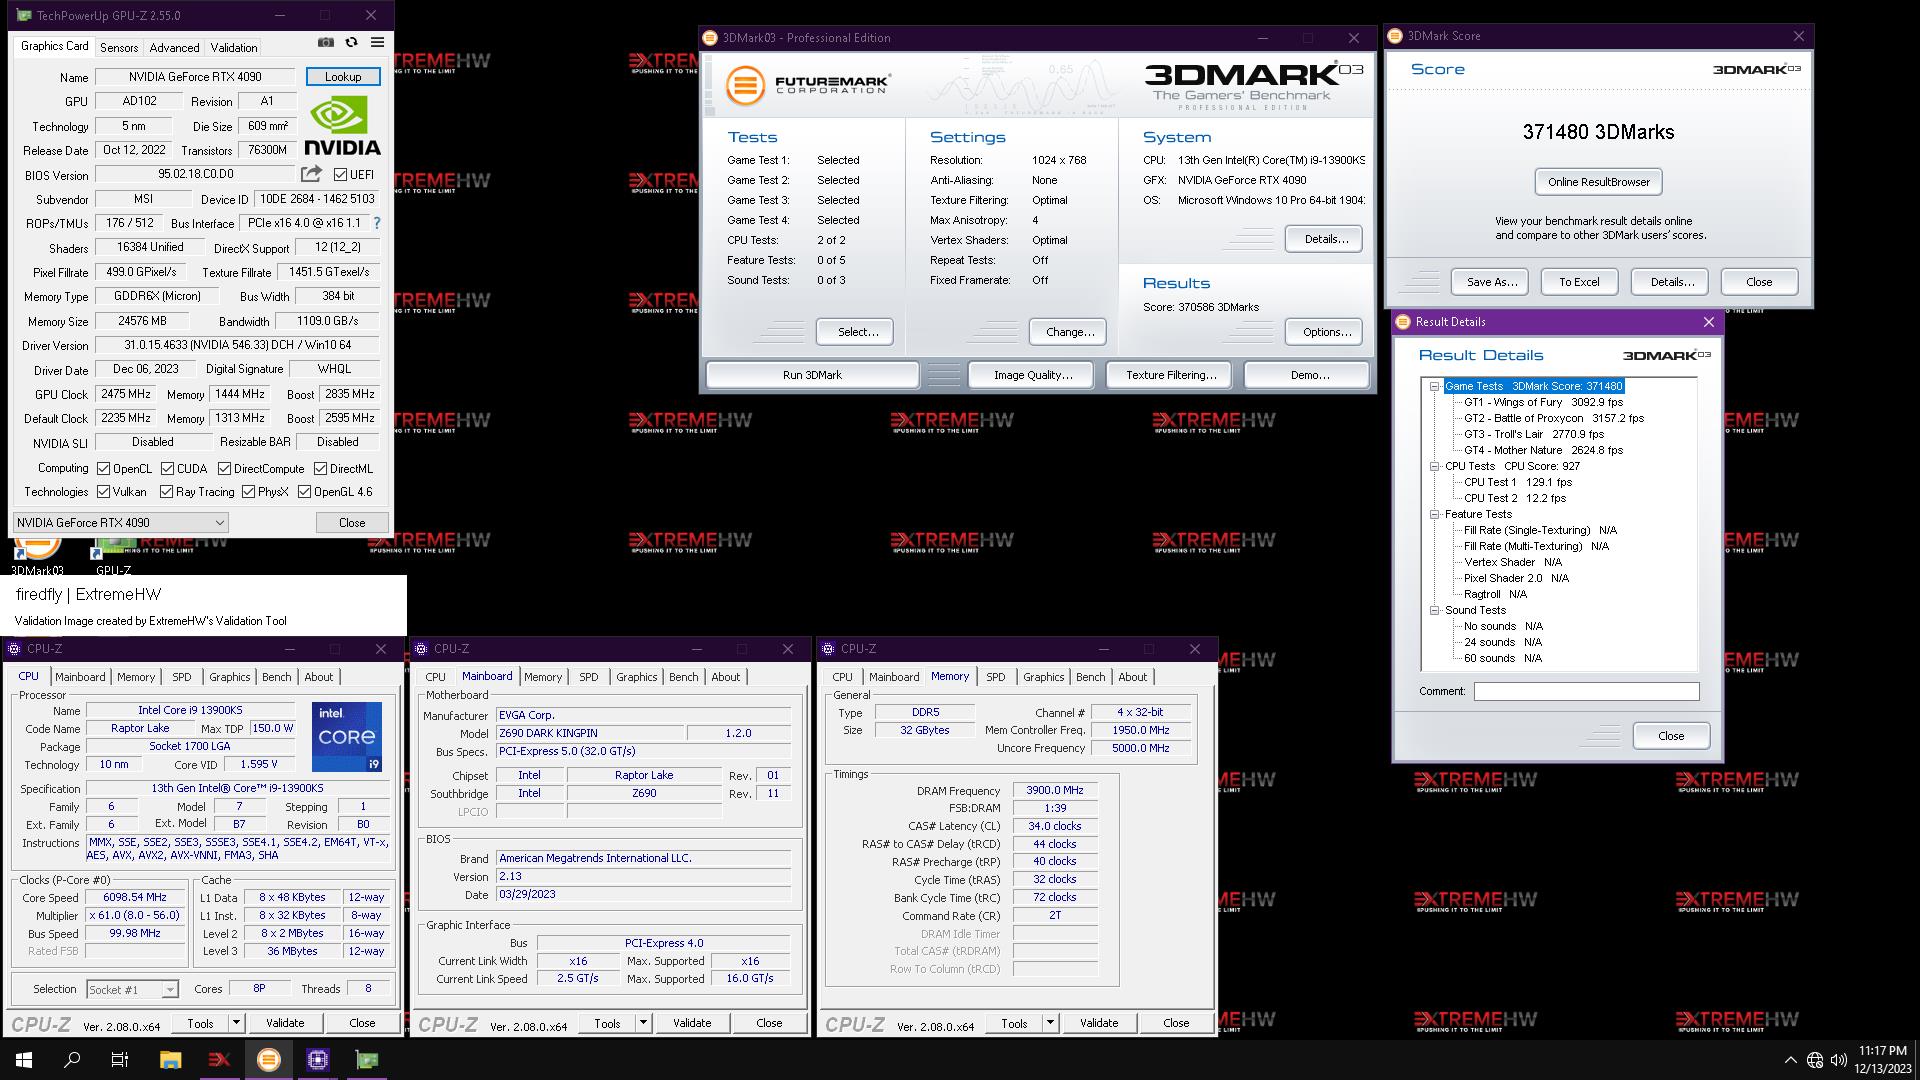Open the GPU-Z hamburger menu
Image resolution: width=1920 pixels, height=1080 pixels.
(x=377, y=43)
